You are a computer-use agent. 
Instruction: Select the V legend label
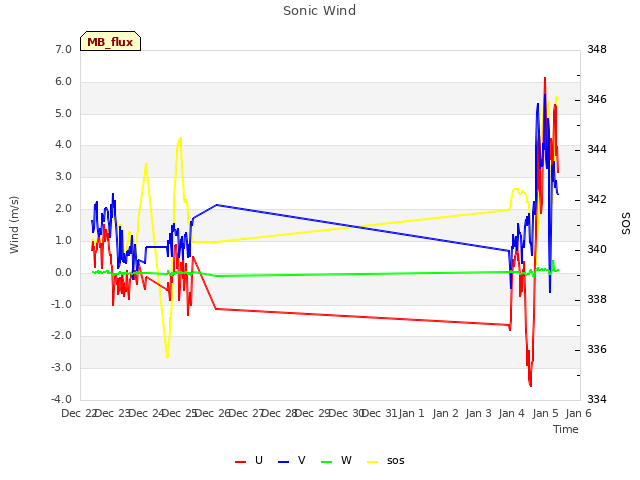(302, 460)
